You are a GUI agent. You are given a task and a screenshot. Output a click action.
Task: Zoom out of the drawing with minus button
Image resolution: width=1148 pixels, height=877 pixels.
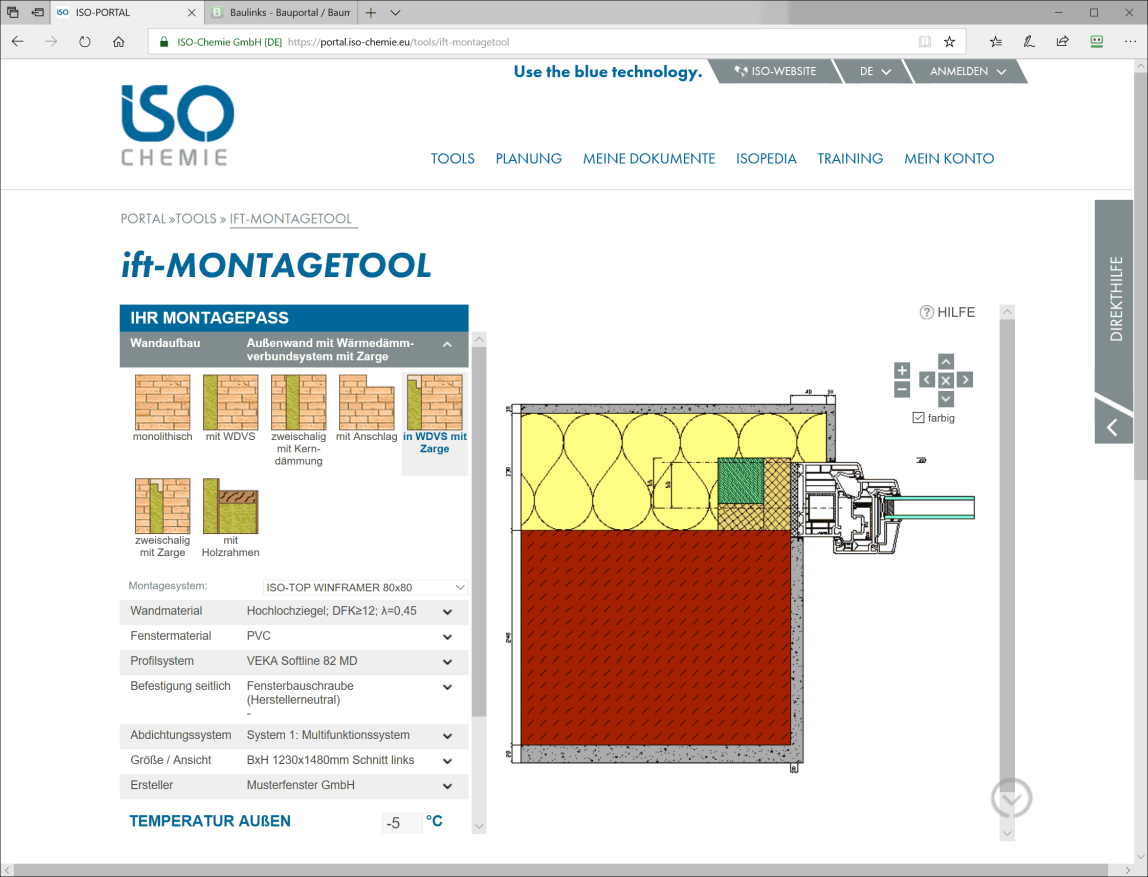[902, 389]
